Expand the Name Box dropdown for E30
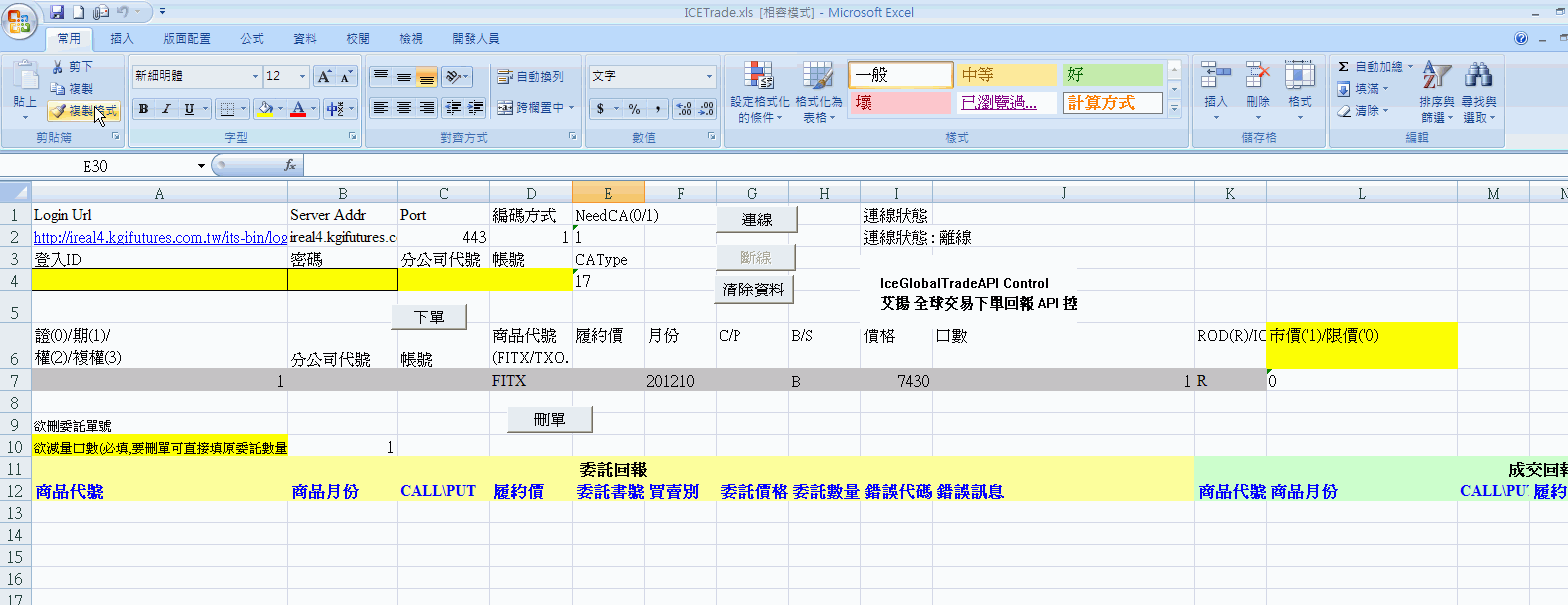This screenshot has width=1568, height=605. click(x=201, y=165)
